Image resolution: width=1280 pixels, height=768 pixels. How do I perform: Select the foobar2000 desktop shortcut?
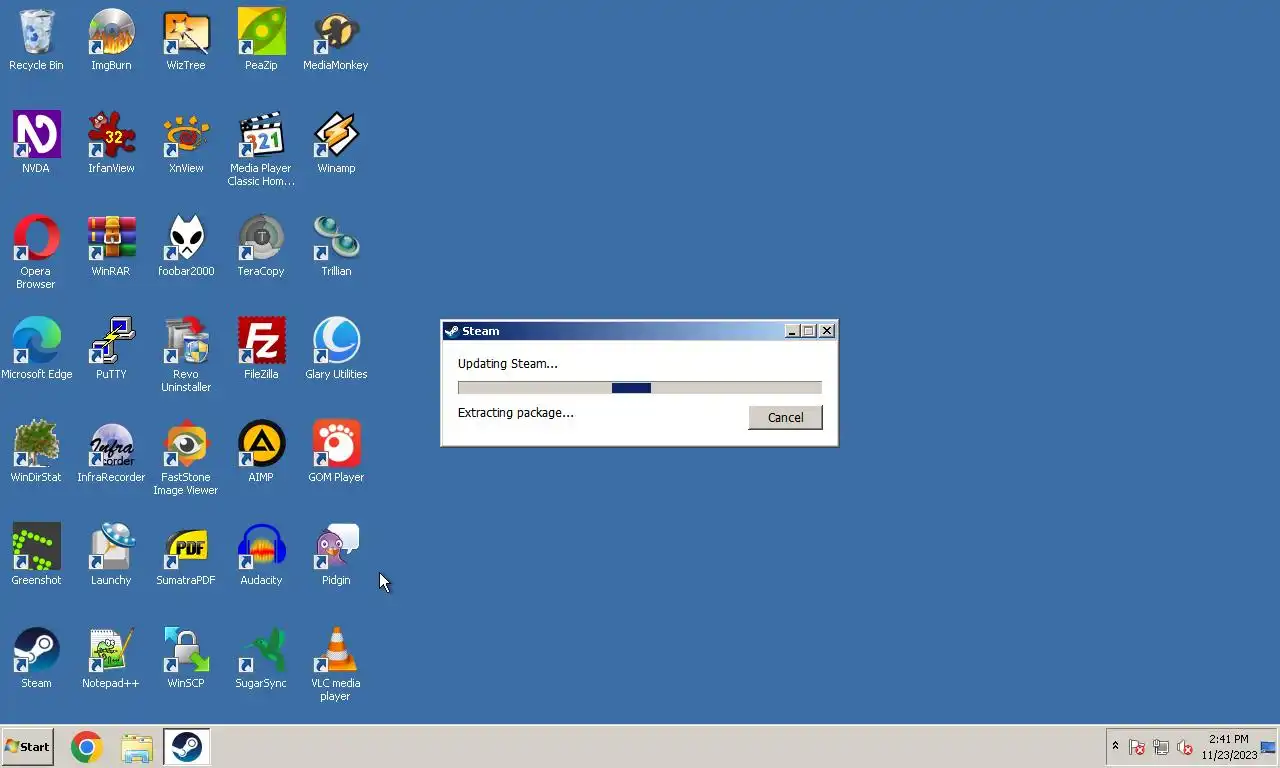click(186, 246)
